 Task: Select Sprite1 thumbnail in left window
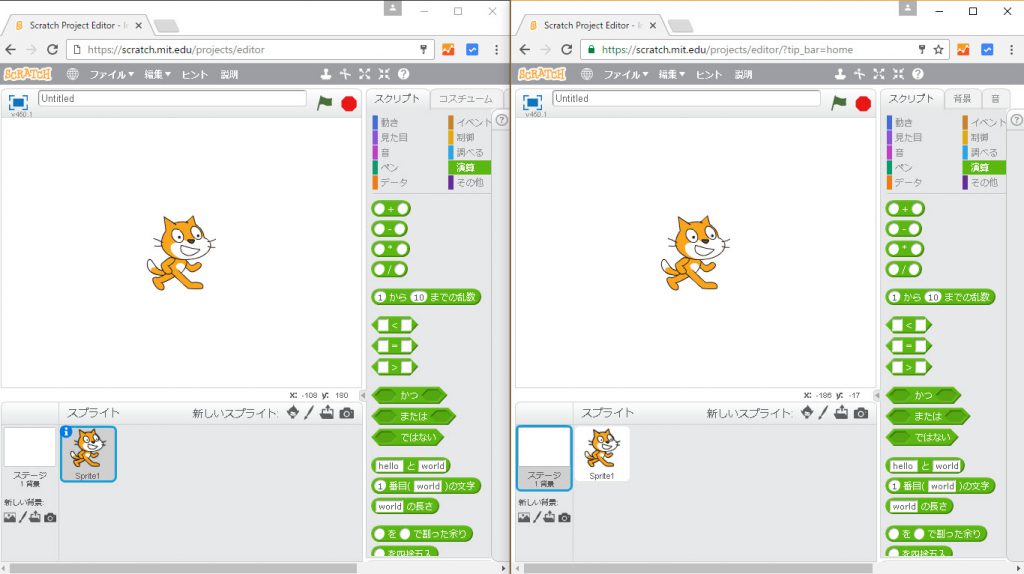point(88,454)
